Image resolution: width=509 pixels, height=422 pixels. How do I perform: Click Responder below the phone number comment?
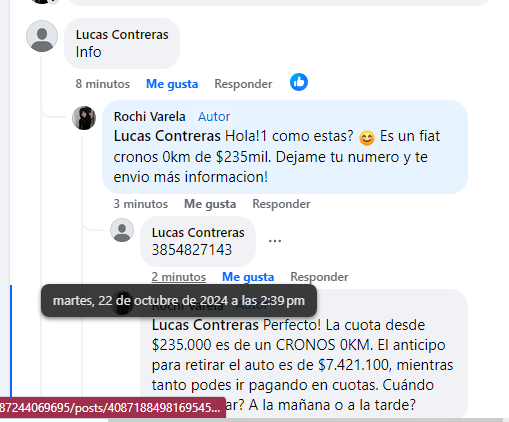319,277
